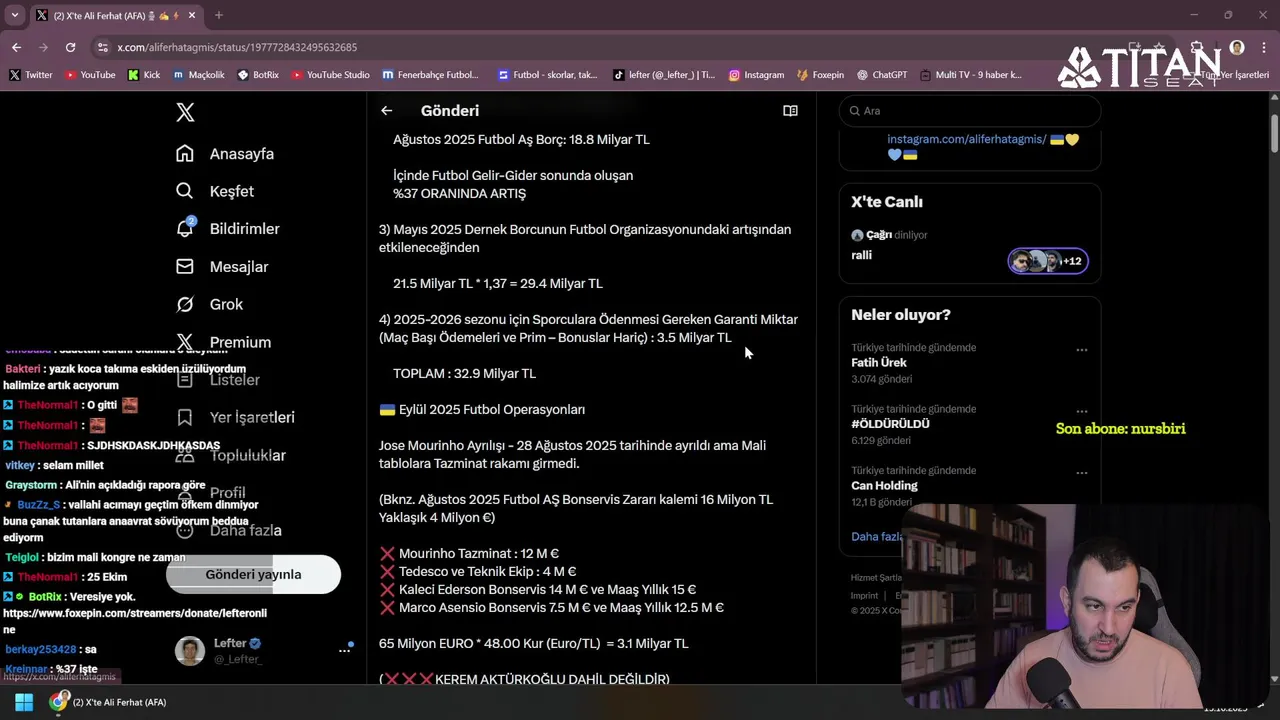
Task: Click the Yer İşaretleri bookmark icon
Action: (185, 417)
